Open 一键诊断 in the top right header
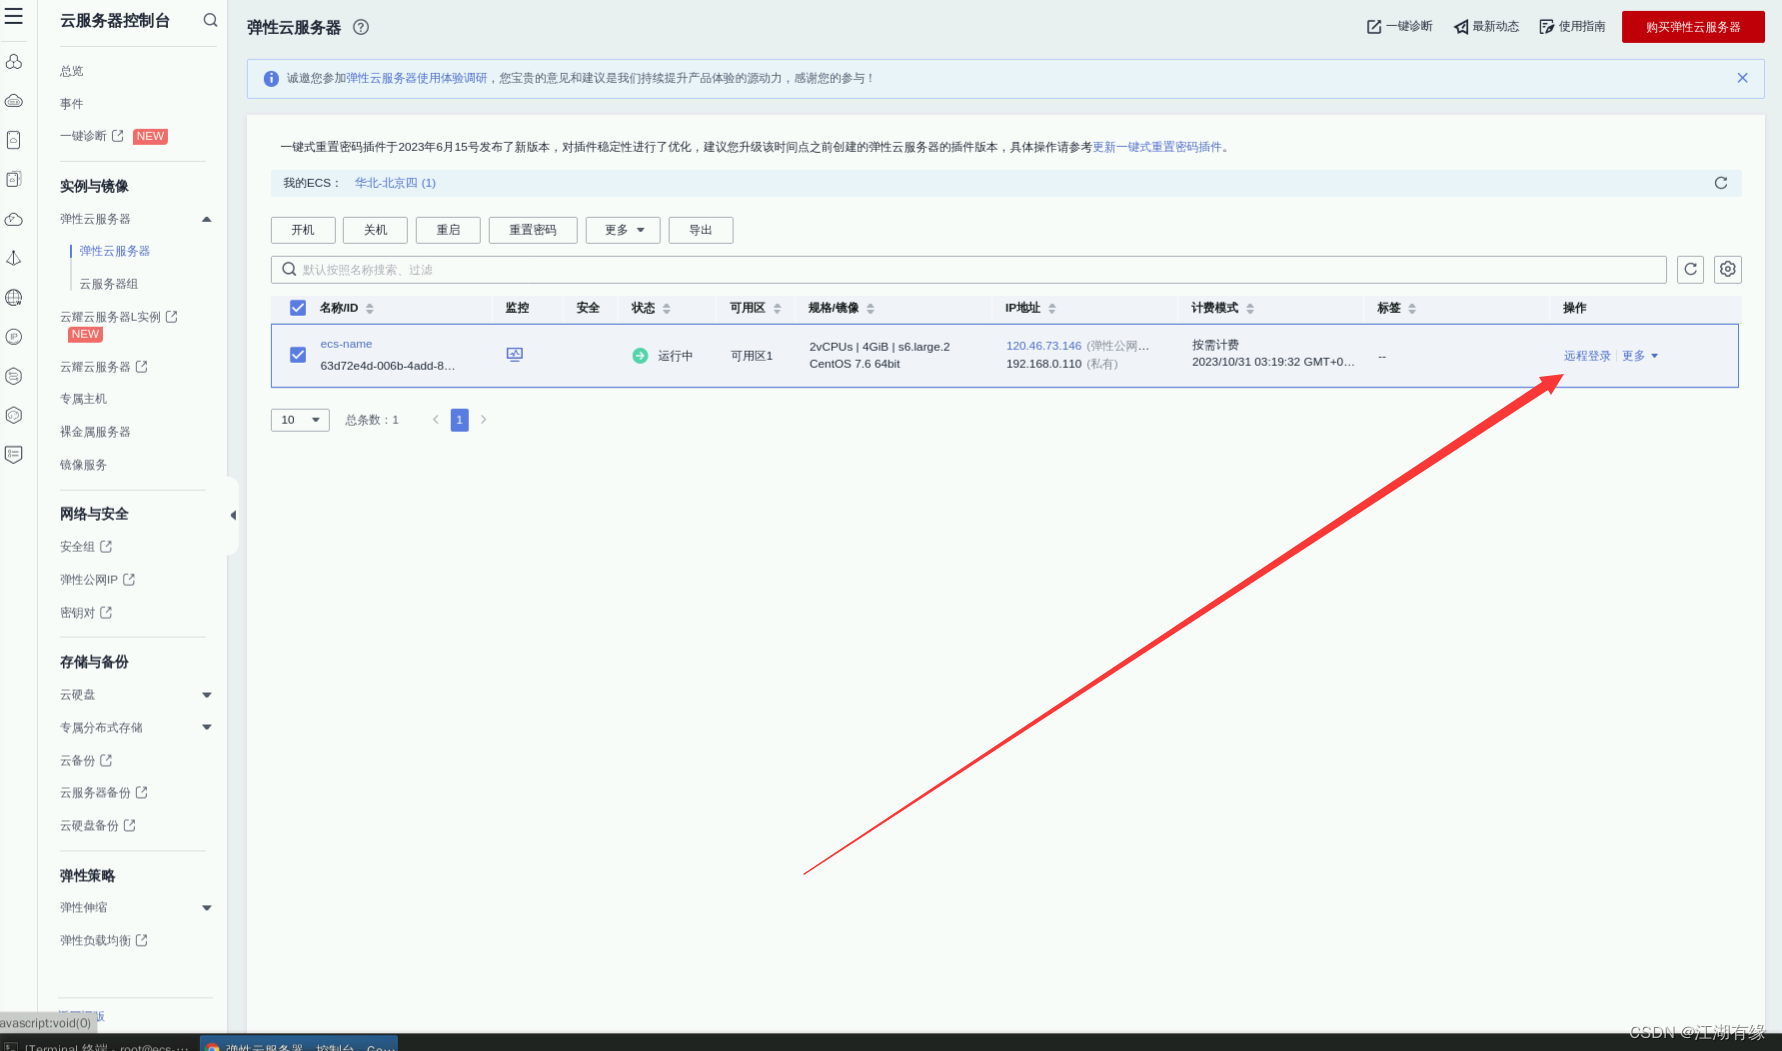This screenshot has width=1782, height=1051. (x=1399, y=27)
